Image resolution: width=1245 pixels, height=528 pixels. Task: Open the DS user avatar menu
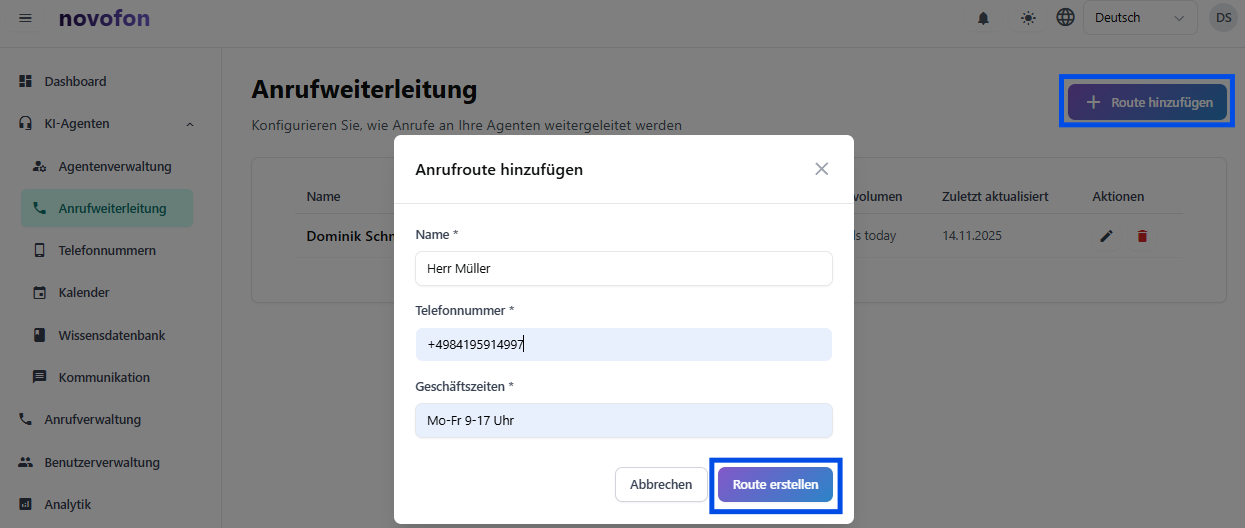1223,18
